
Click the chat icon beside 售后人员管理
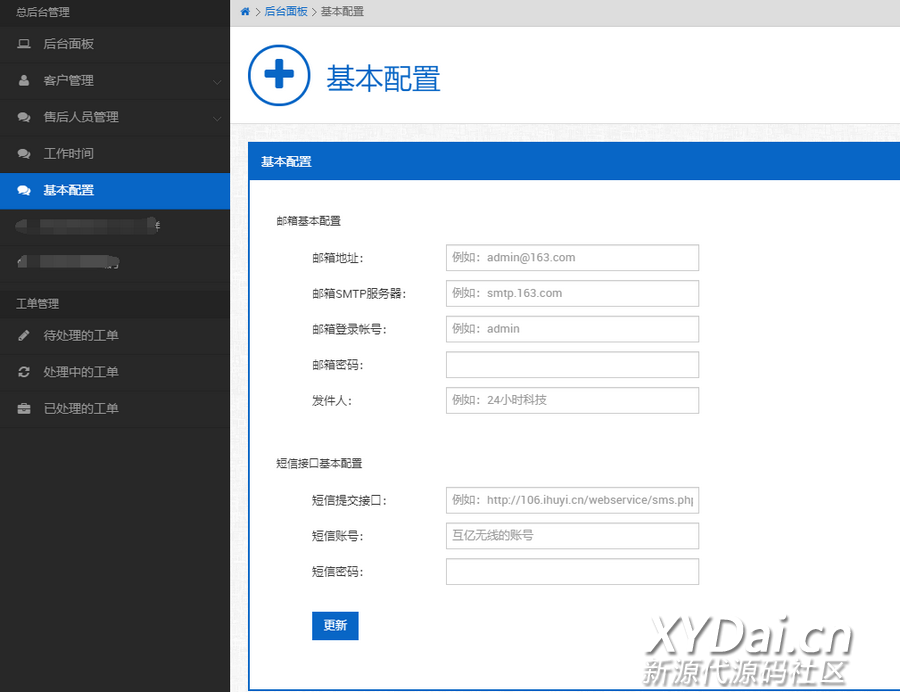click(x=24, y=117)
